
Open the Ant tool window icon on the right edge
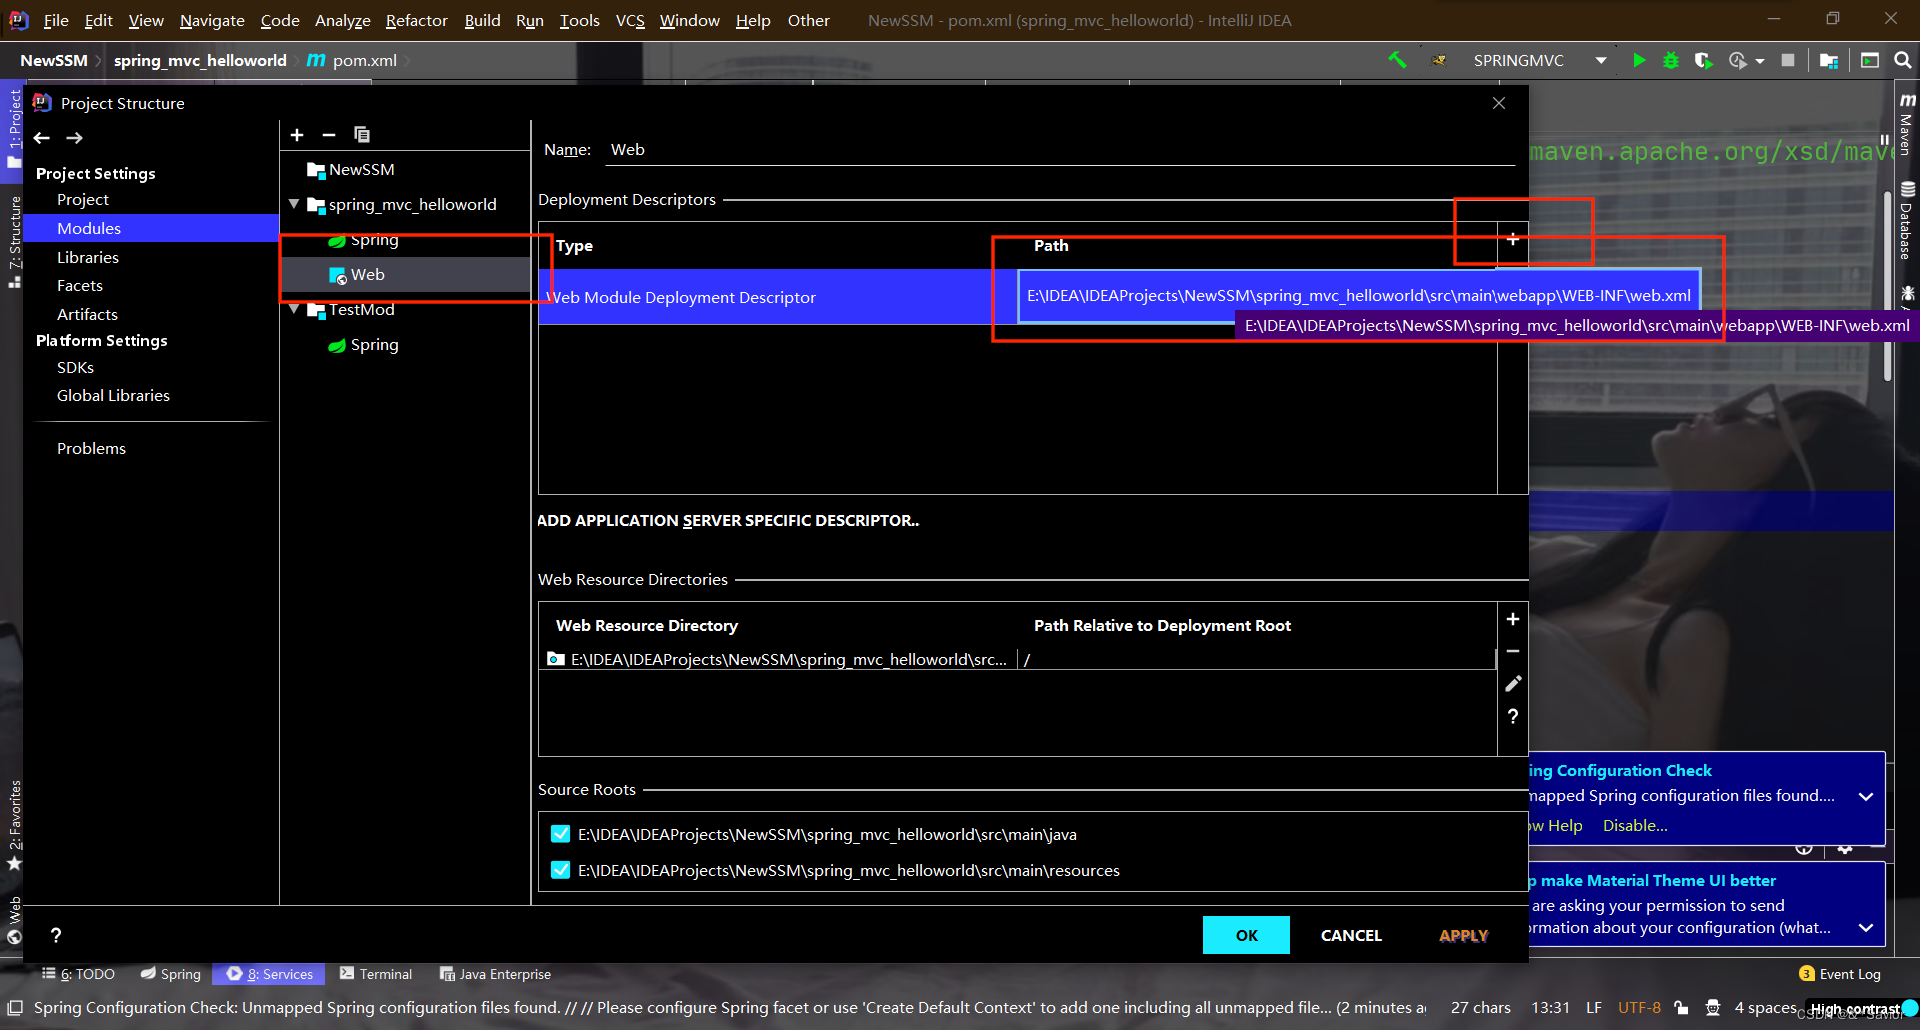pos(1907,293)
